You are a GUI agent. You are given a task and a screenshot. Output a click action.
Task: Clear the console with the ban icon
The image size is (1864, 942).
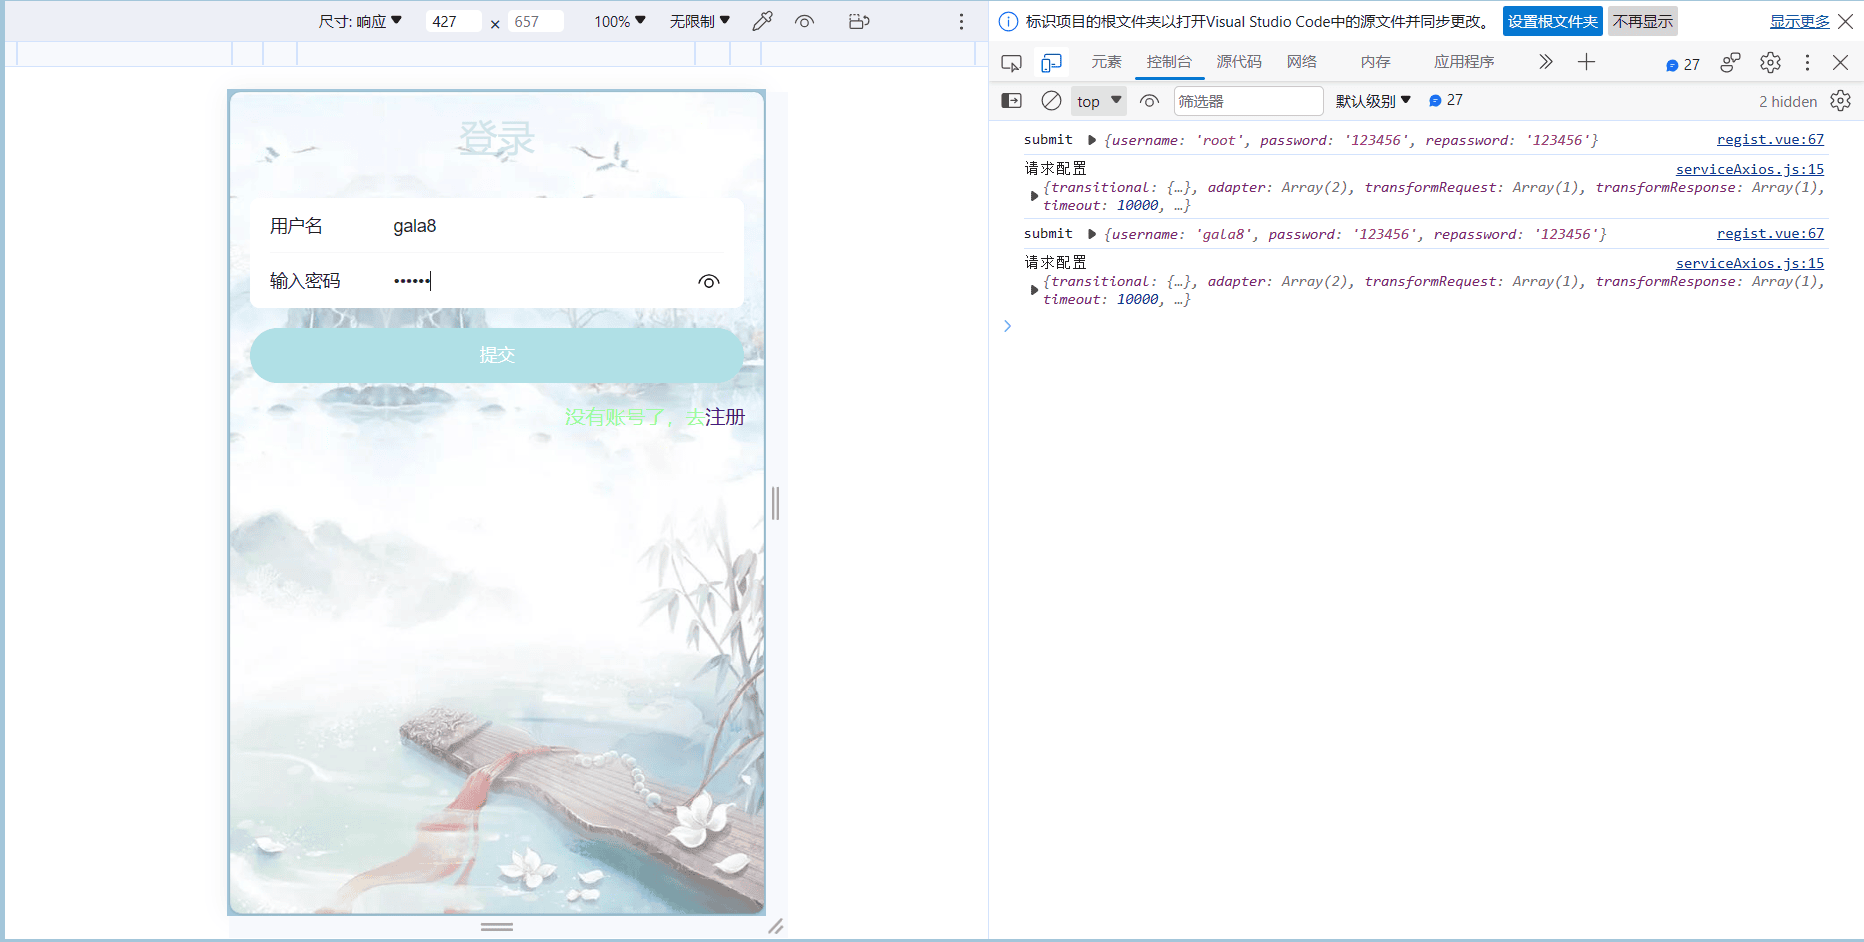pos(1051,101)
